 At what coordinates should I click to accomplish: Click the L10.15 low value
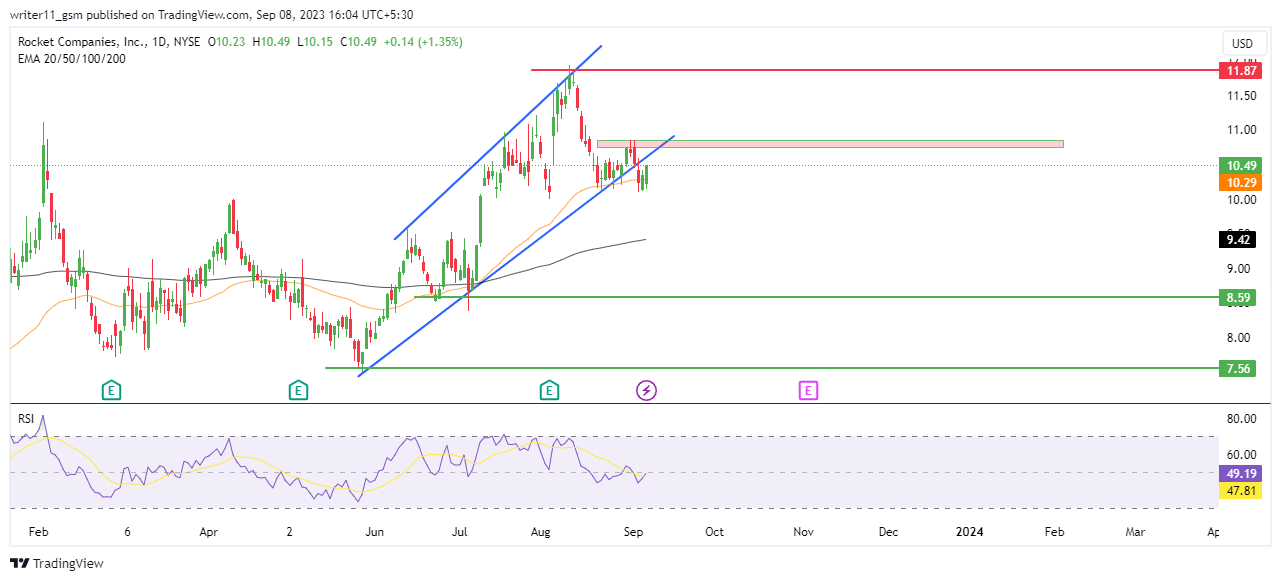point(314,42)
